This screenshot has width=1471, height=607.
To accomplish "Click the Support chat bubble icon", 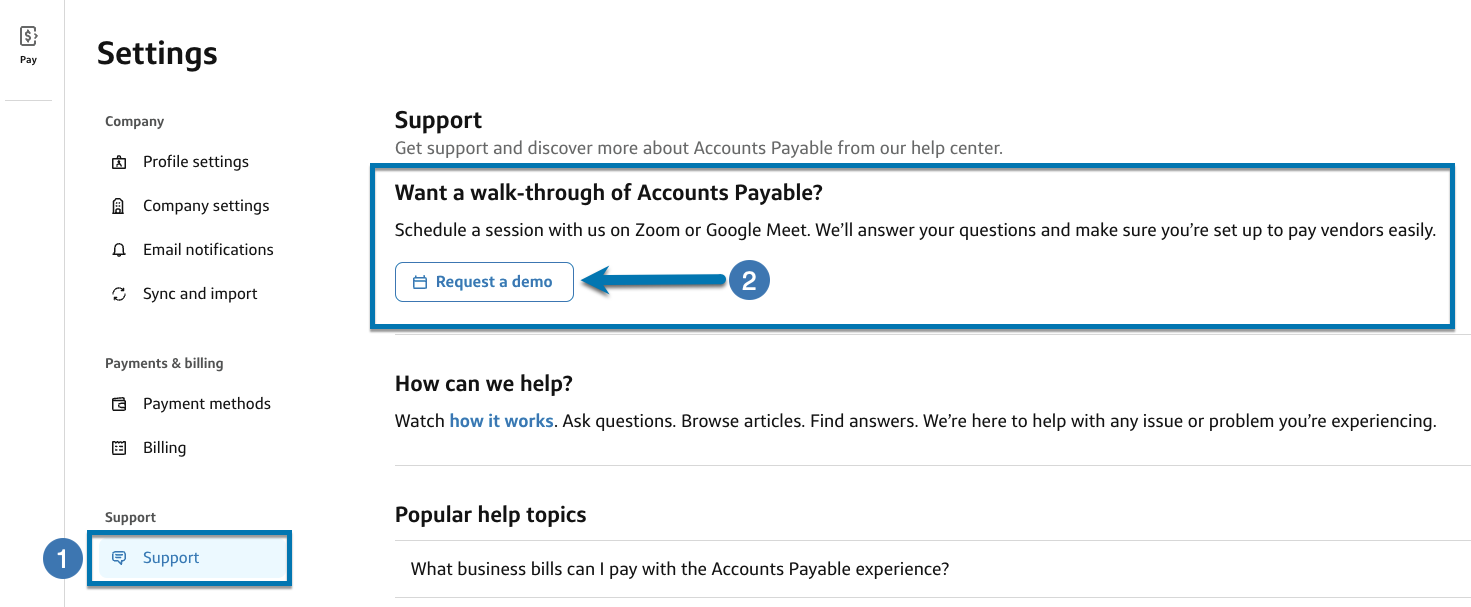I will click(x=120, y=558).
